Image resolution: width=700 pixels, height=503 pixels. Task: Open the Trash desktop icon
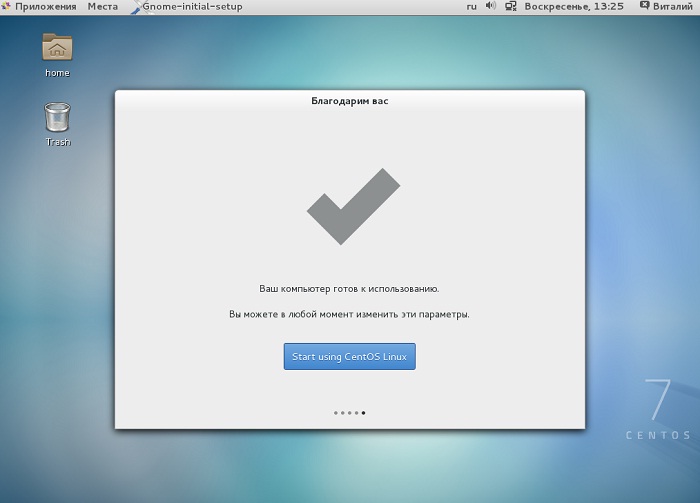pos(58,125)
